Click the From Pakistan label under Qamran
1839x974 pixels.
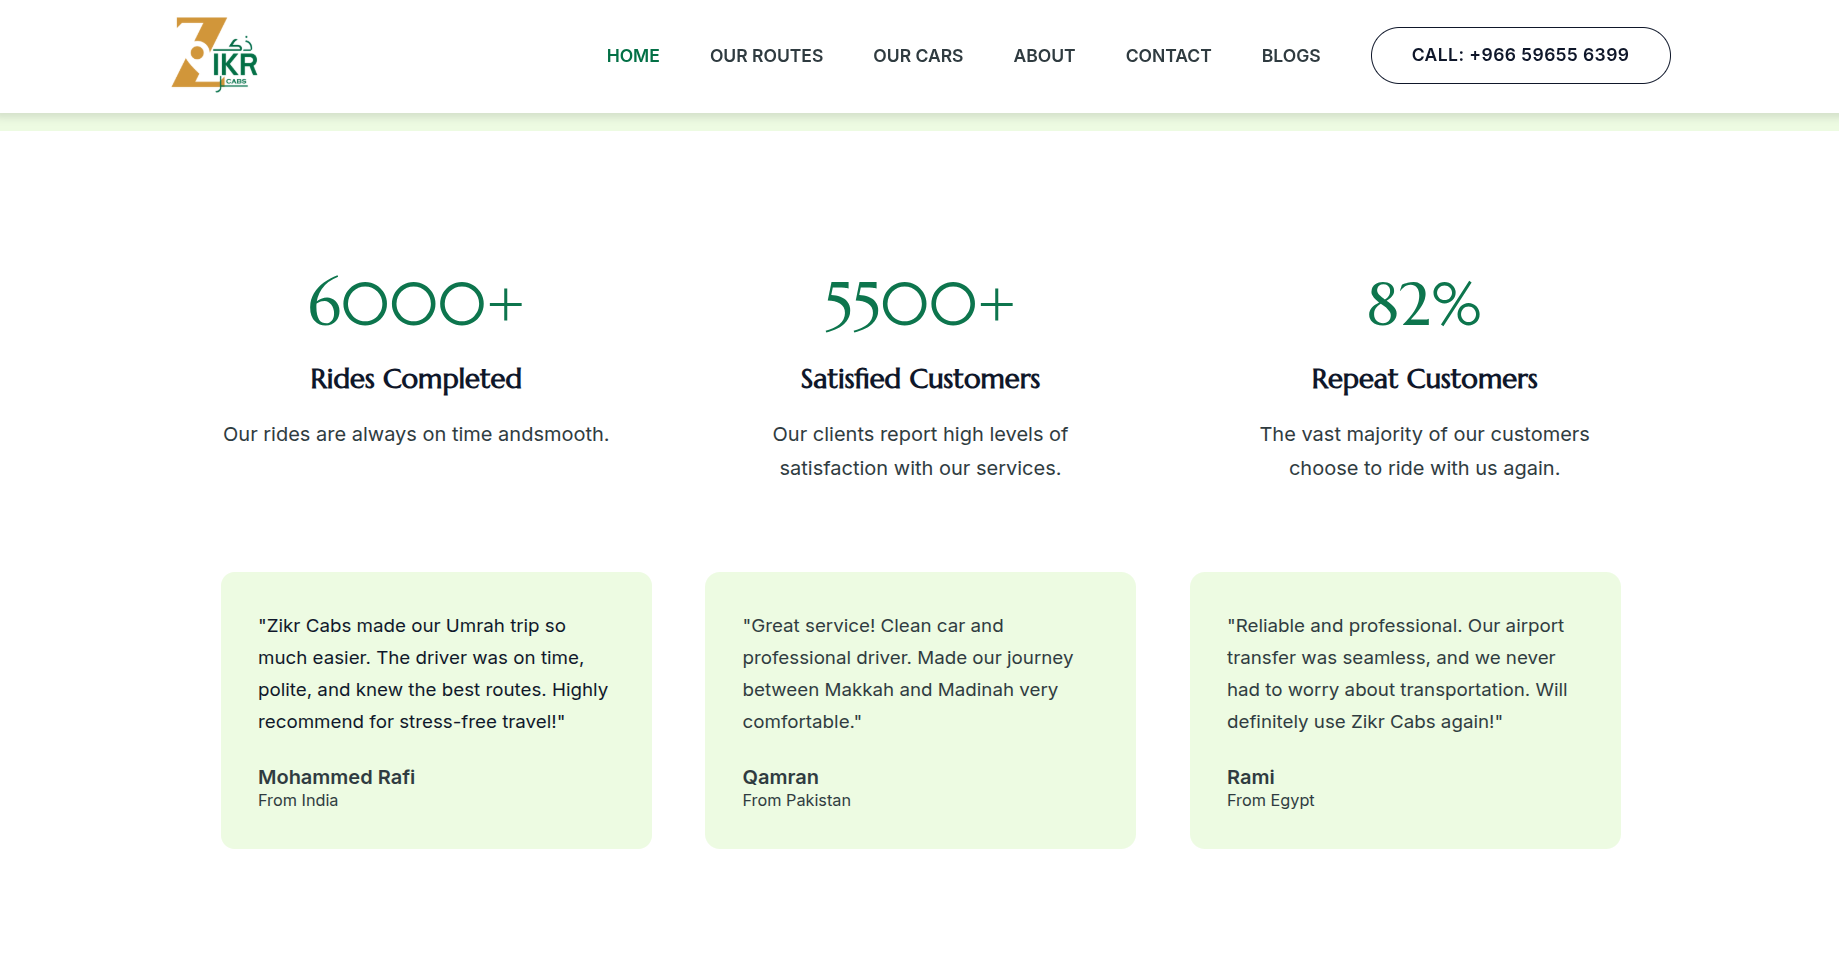tap(796, 801)
